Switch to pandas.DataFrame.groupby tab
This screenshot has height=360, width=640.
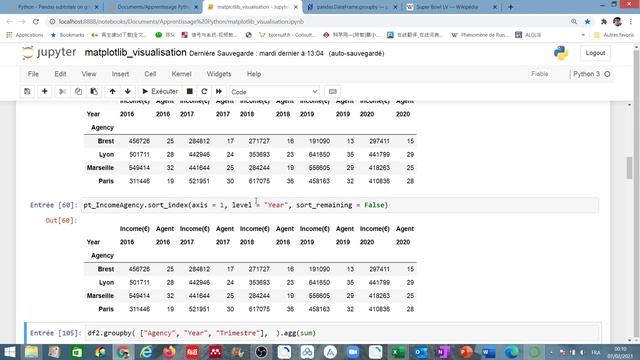(x=352, y=7)
